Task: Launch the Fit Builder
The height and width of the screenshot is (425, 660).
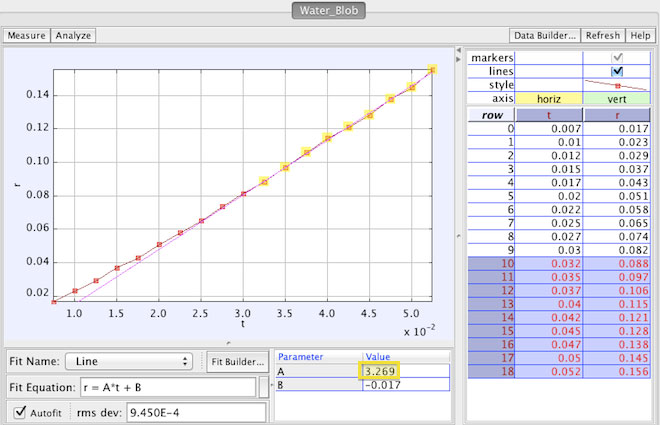Action: pos(236,361)
